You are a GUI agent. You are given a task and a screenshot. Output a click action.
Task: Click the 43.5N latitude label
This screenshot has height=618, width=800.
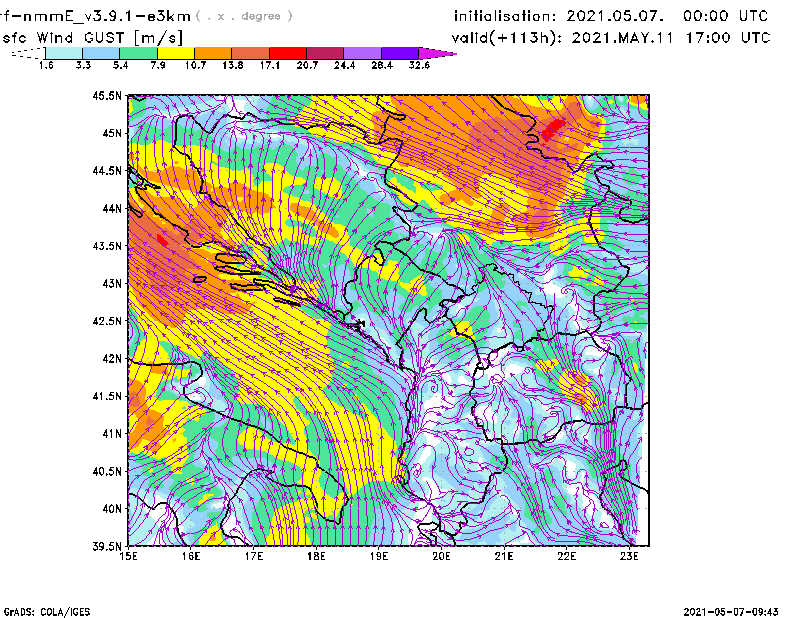click(107, 246)
